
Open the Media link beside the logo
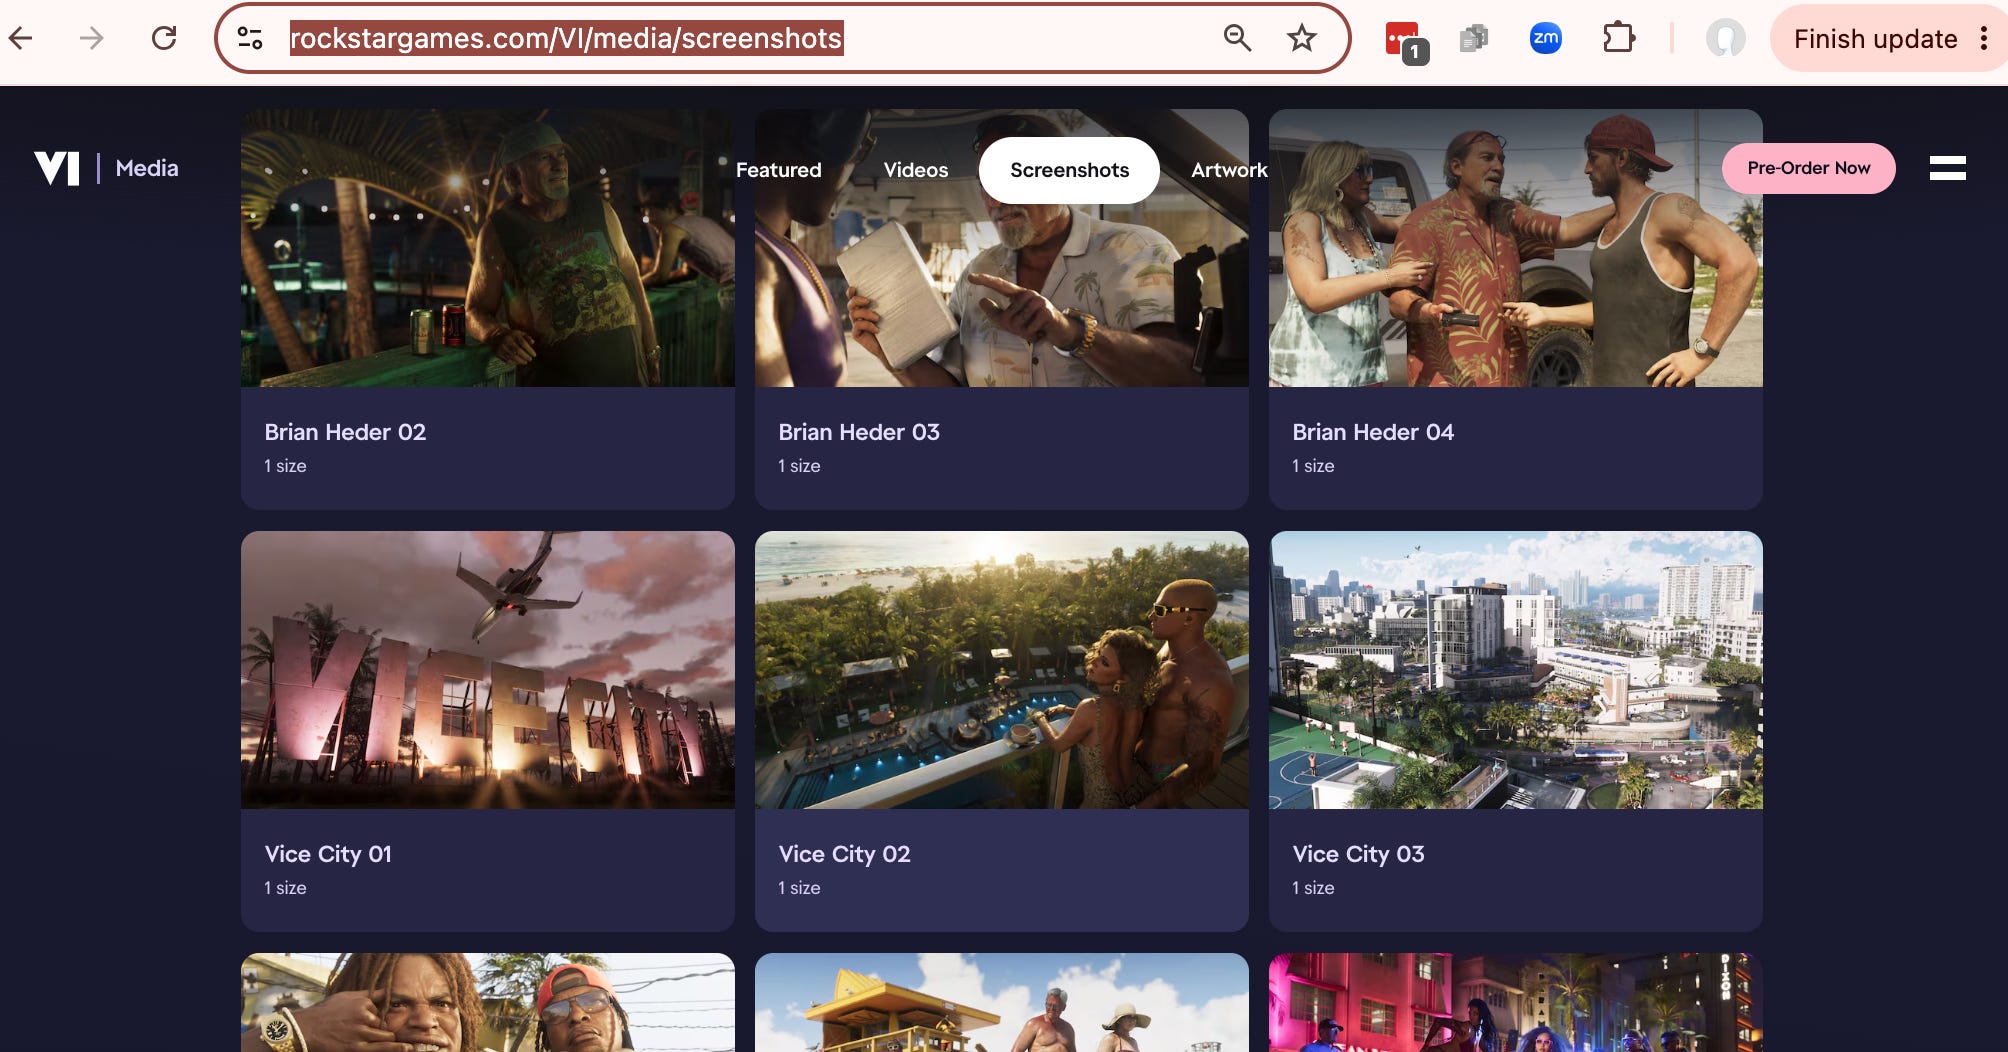pos(147,168)
